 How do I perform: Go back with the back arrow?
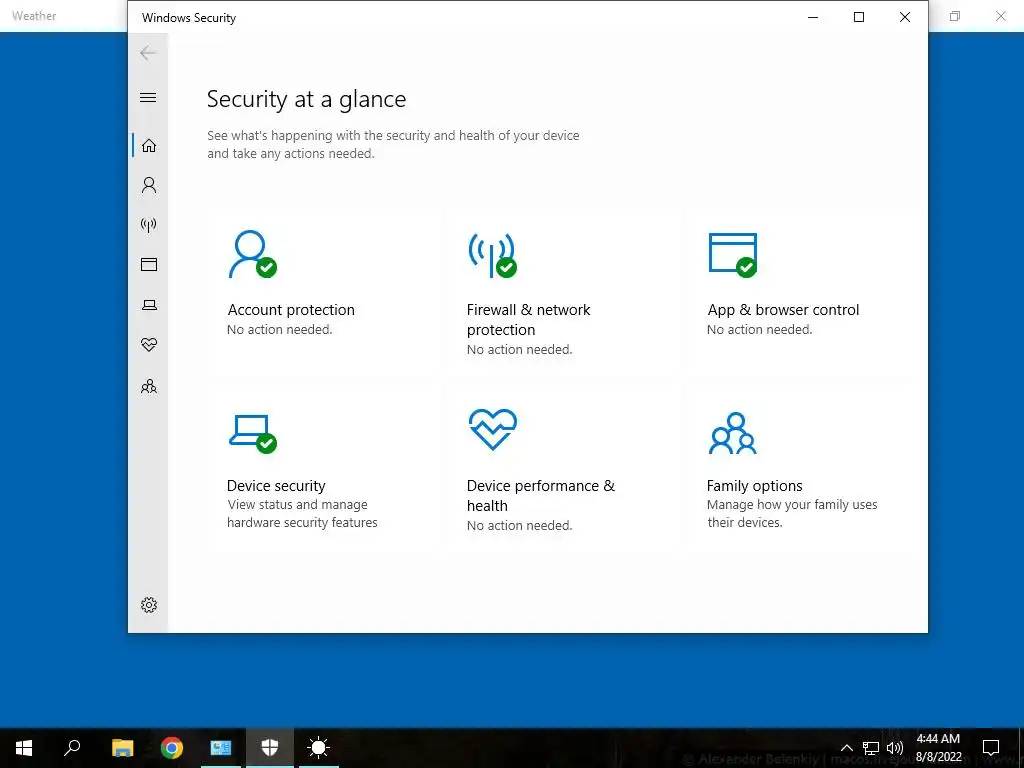click(148, 53)
